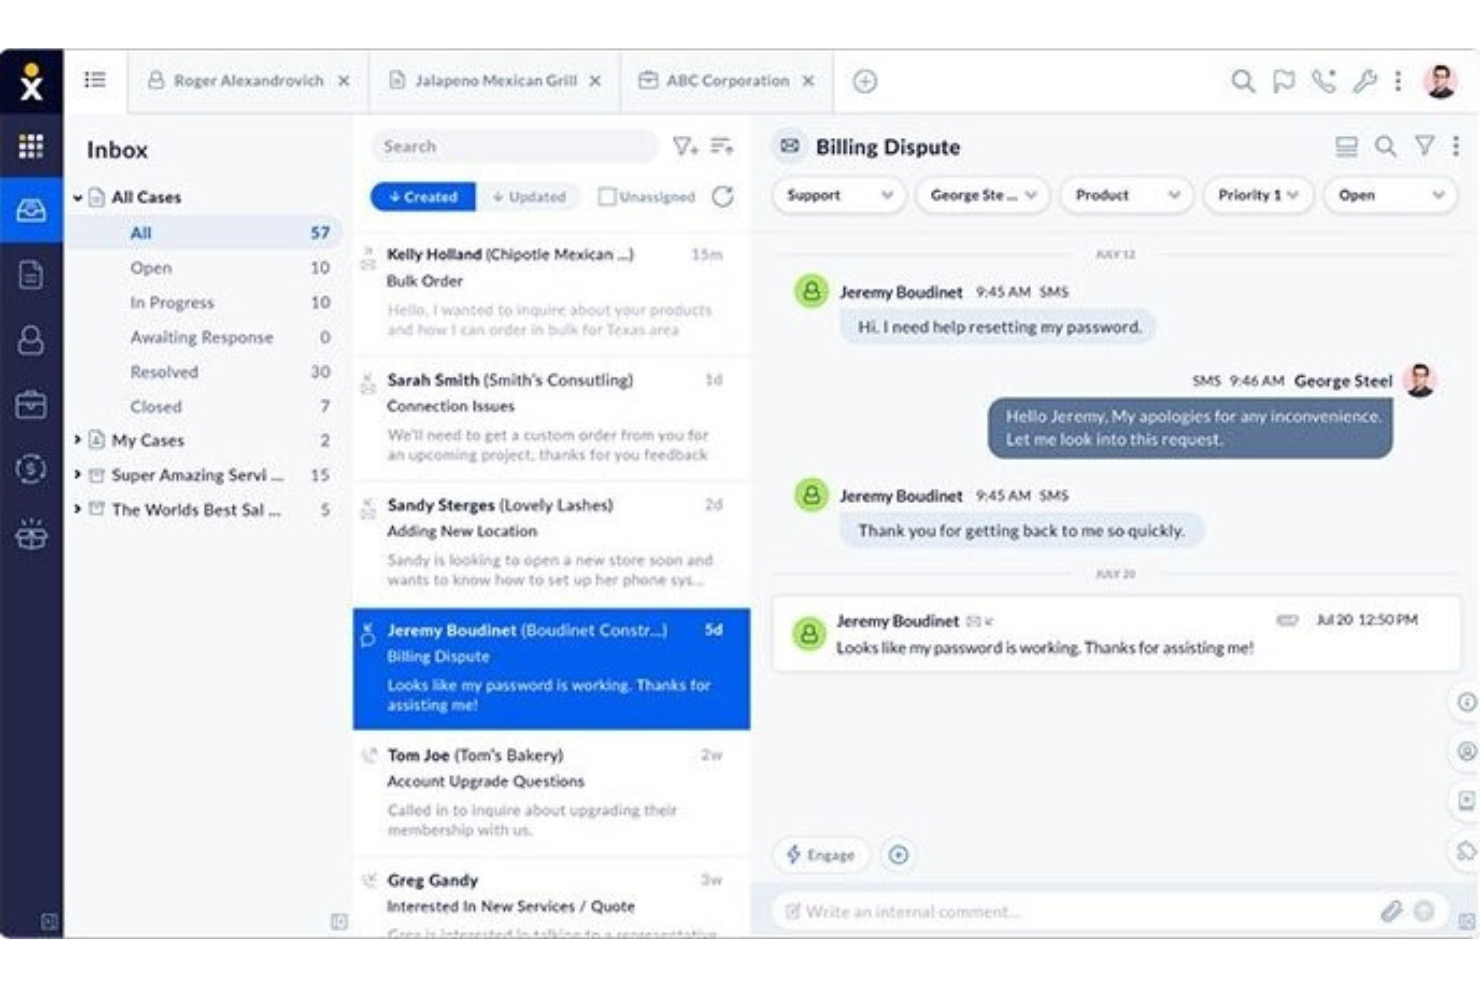
Task: Toggle the Updated sort option
Action: click(528, 197)
